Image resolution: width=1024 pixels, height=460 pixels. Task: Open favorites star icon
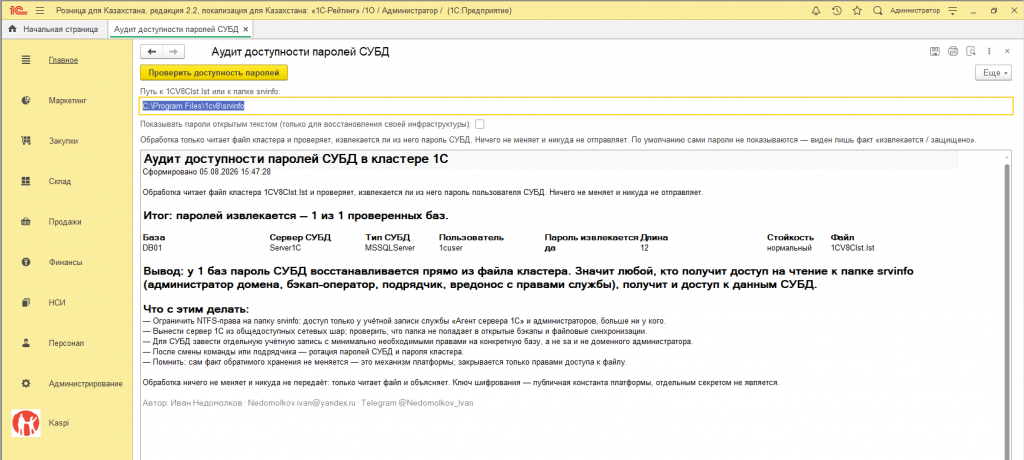pos(857,10)
